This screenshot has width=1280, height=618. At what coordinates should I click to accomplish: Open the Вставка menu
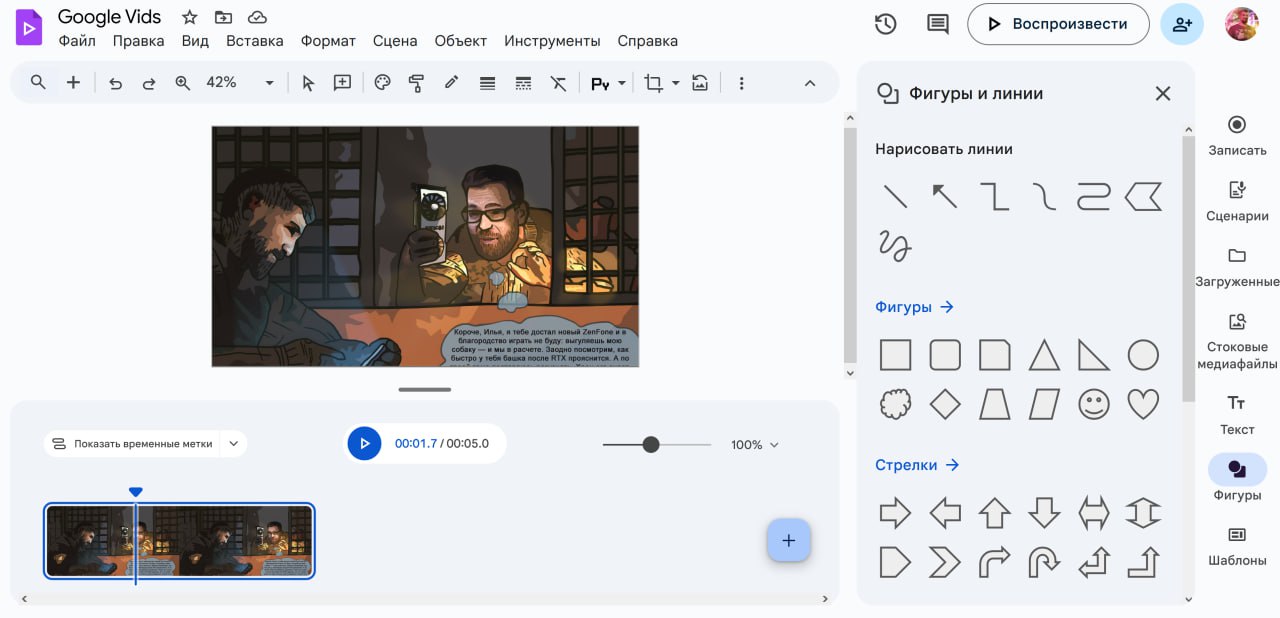pos(255,41)
